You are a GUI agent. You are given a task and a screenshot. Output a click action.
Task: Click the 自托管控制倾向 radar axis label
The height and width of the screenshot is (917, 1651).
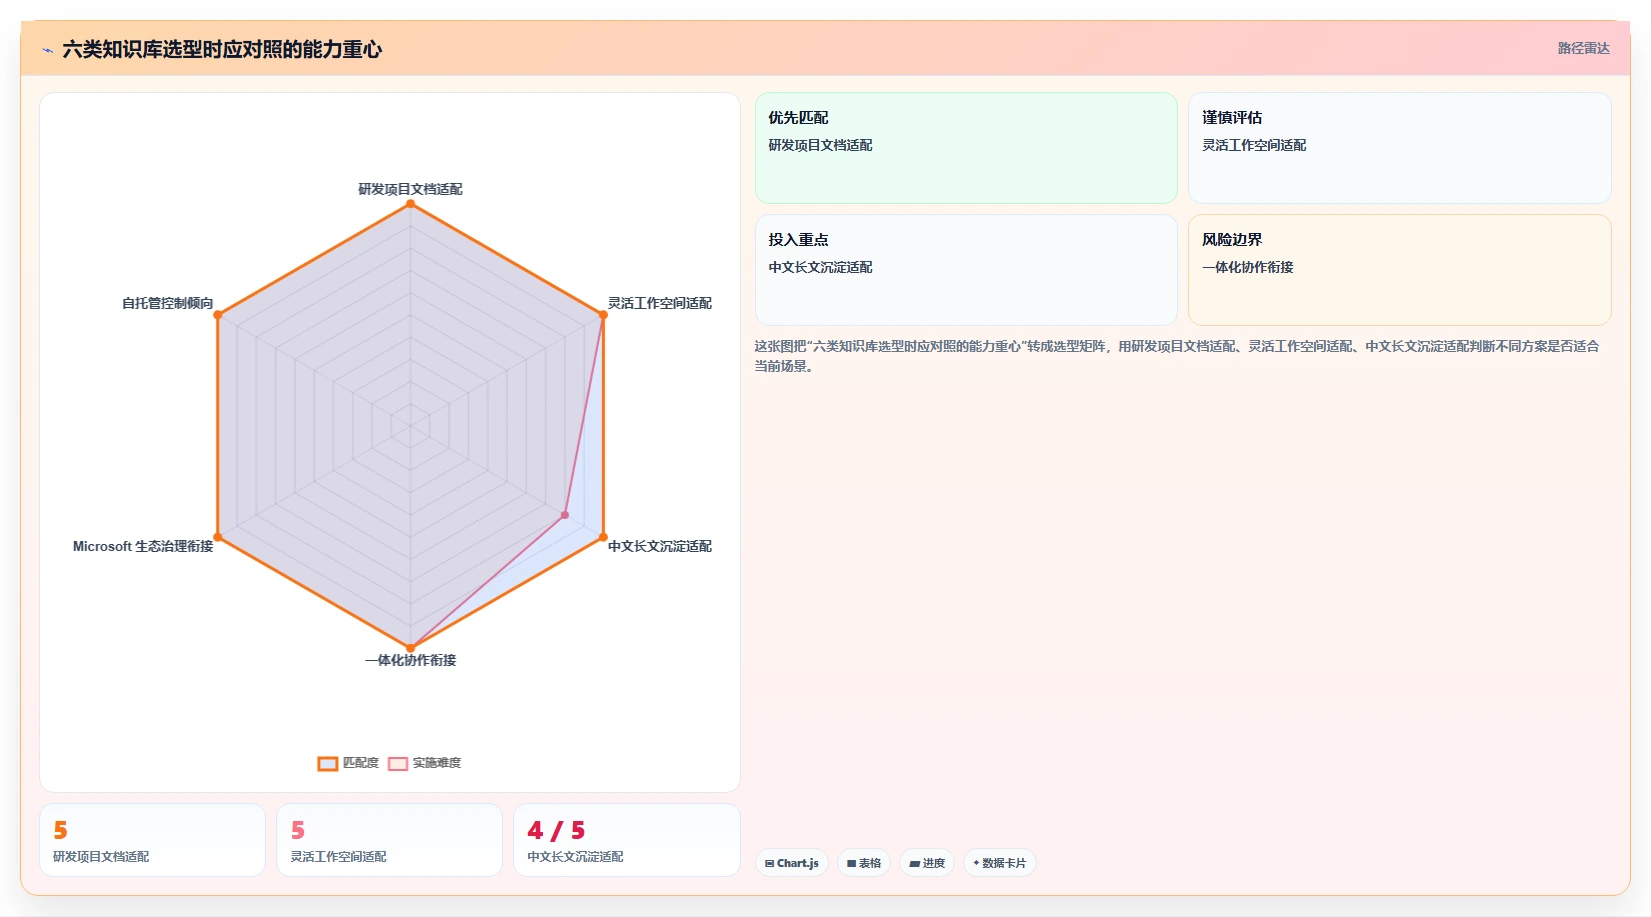tap(167, 303)
